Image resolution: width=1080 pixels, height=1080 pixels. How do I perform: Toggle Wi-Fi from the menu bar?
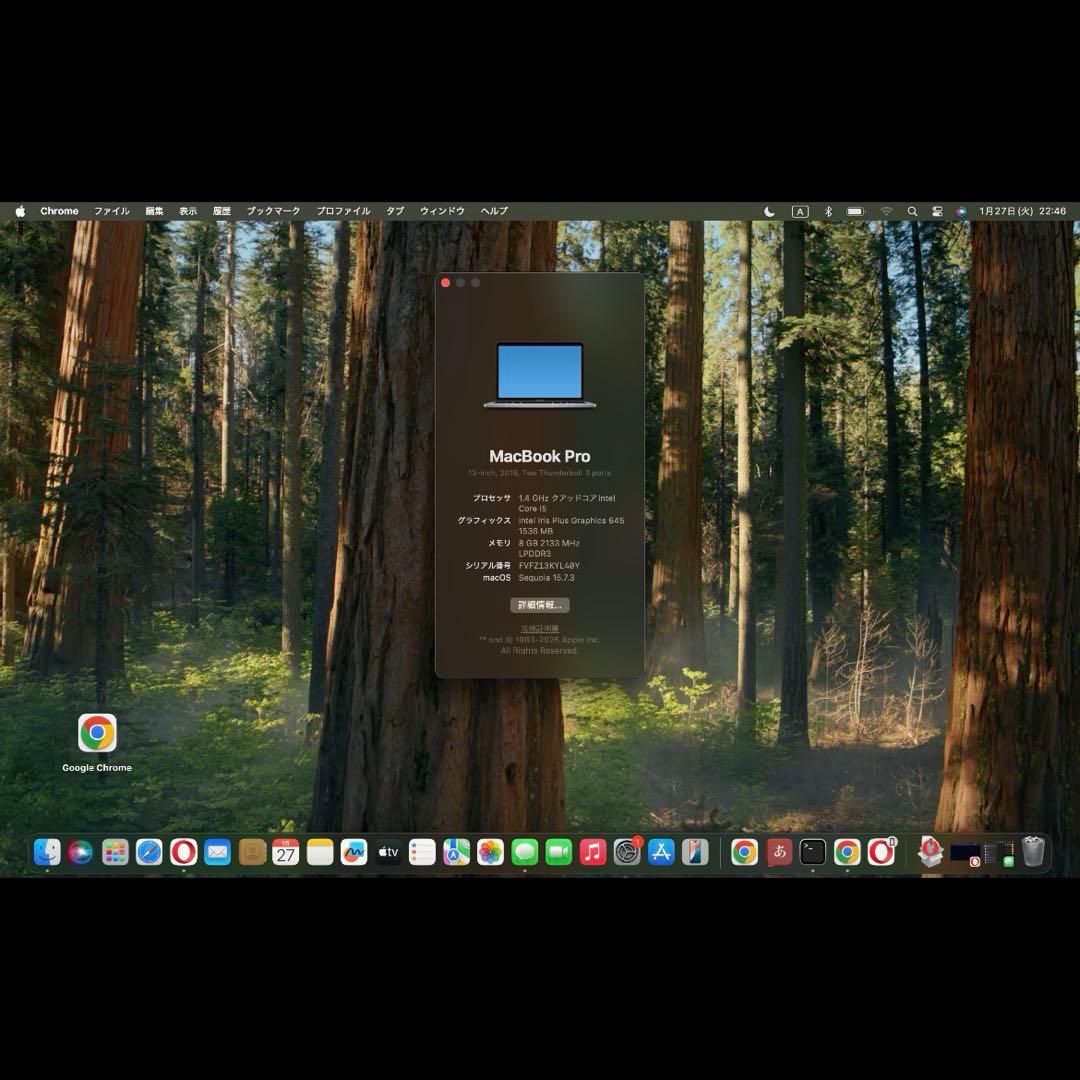(x=887, y=211)
